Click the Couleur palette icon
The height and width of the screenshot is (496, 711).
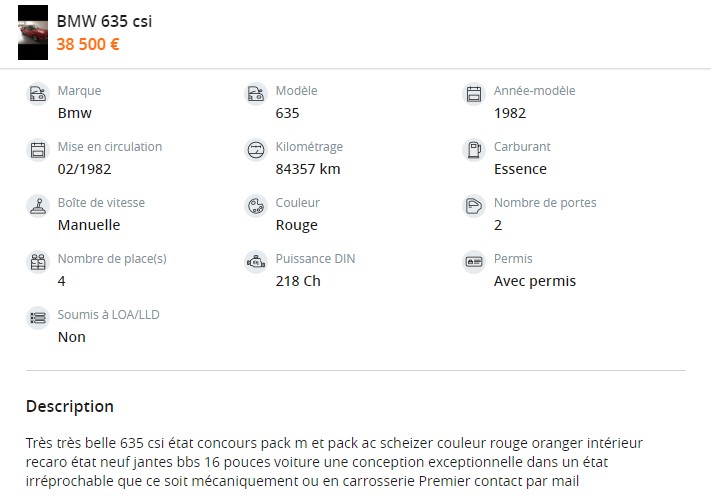255,207
